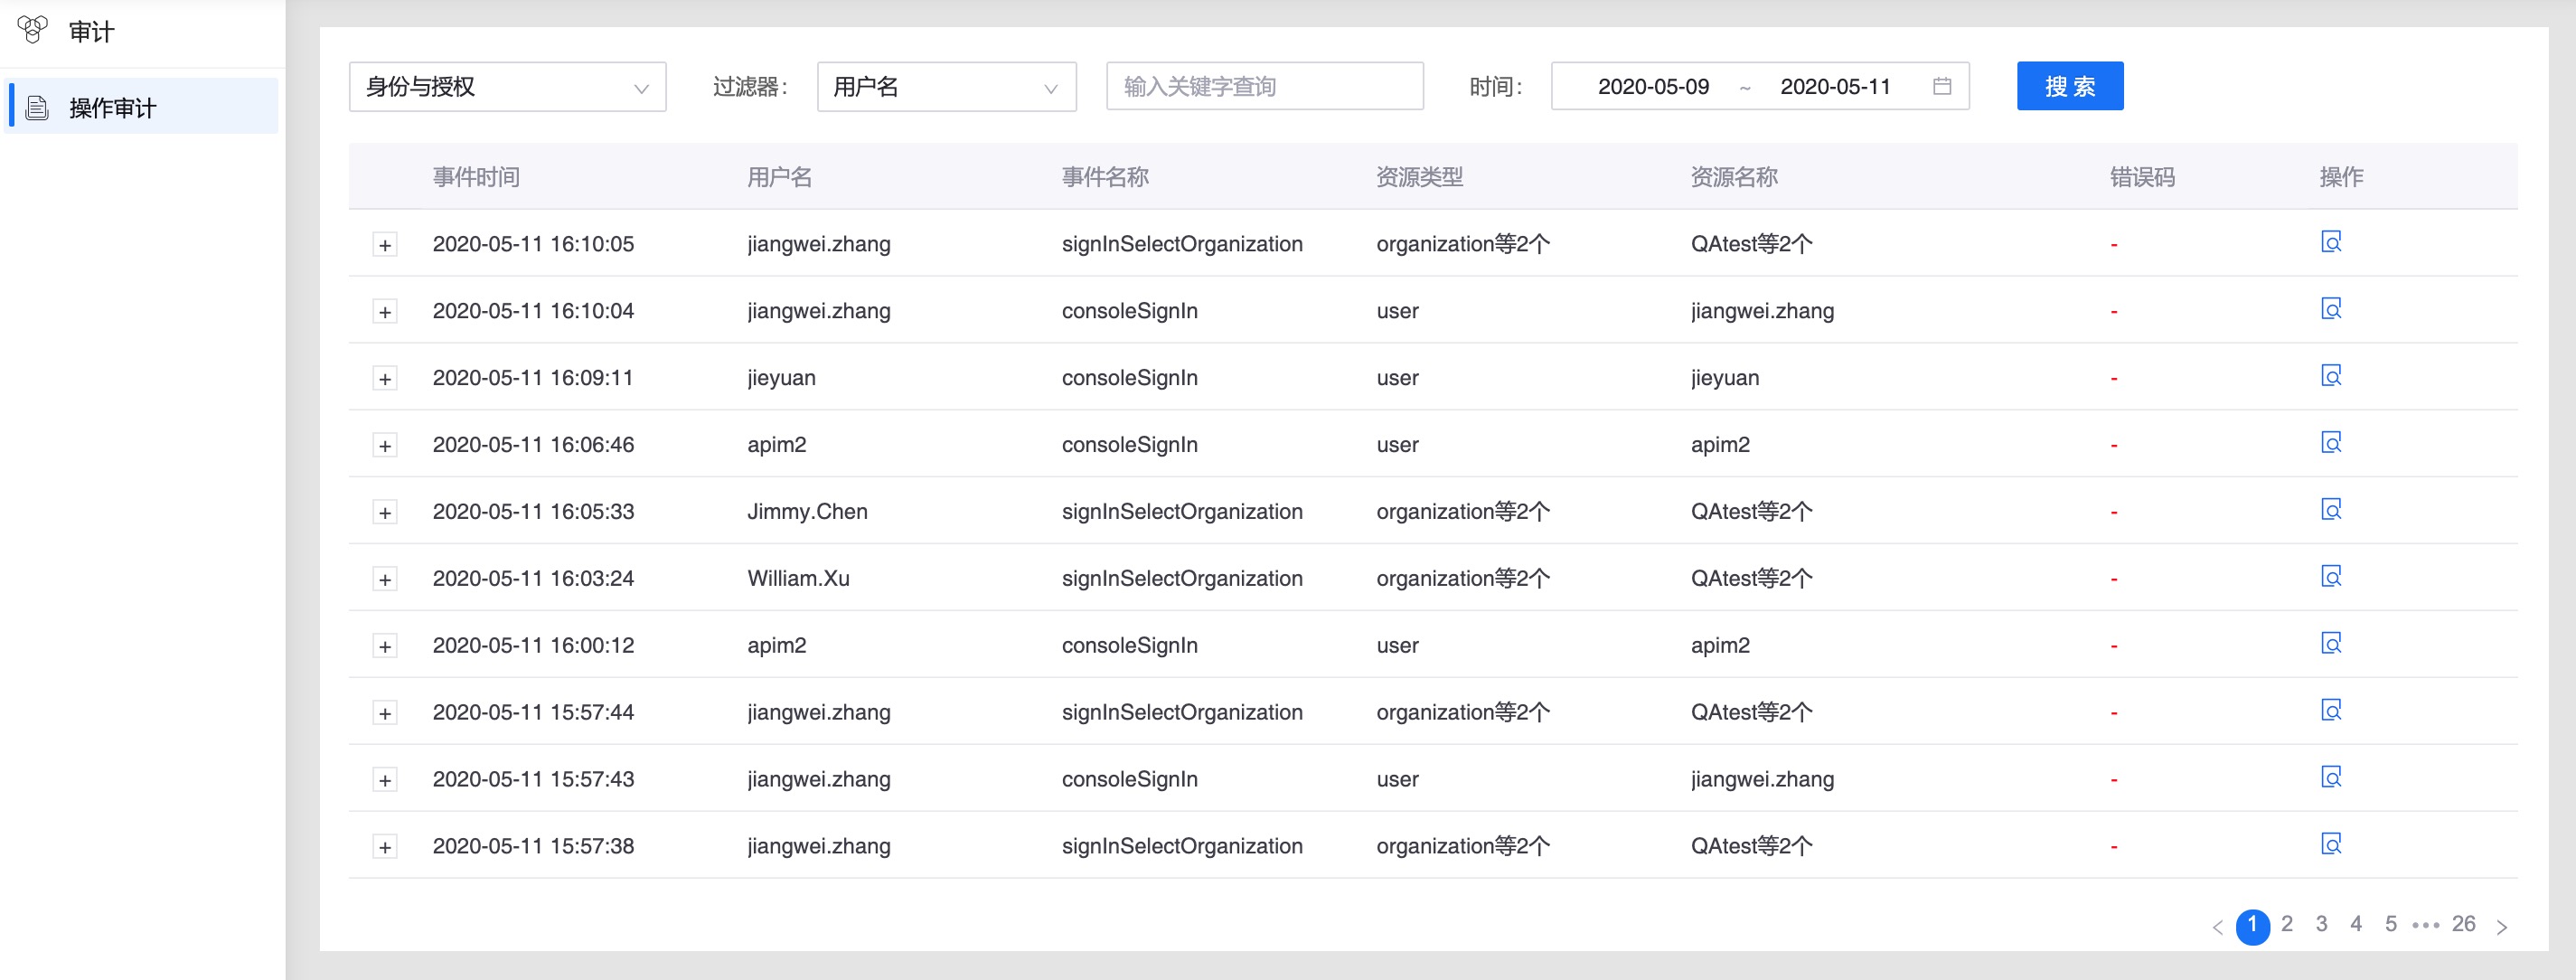The image size is (2576, 980).
Task: Expand row 2020-05-11 16:00:12
Action: 385,647
